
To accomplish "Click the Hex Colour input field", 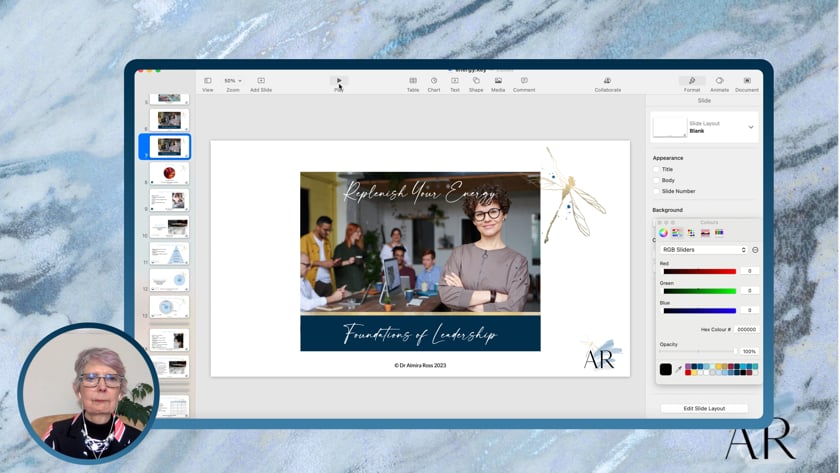I will 746,329.
